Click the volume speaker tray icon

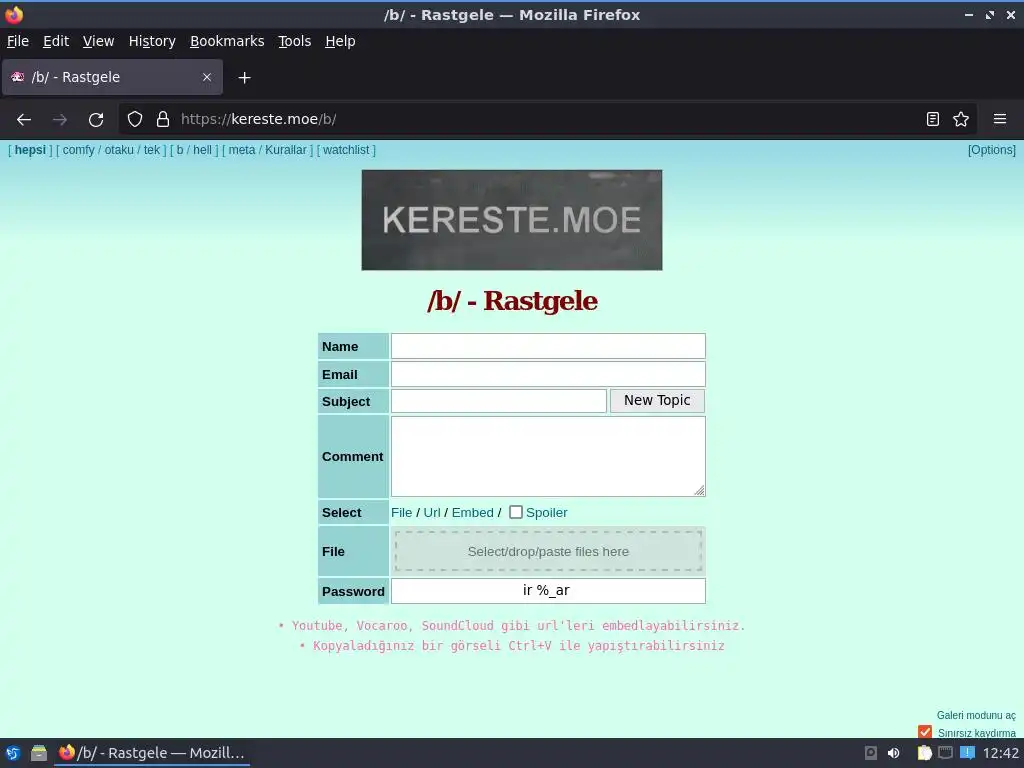(x=894, y=753)
